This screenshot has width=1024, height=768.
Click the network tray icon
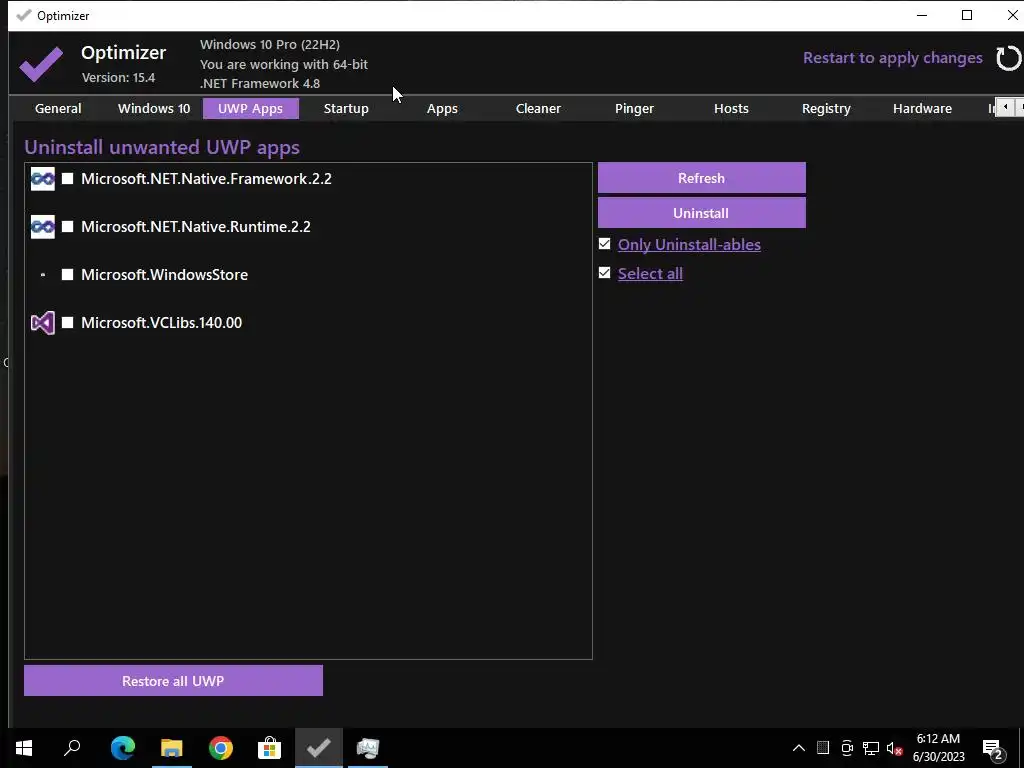pos(871,748)
